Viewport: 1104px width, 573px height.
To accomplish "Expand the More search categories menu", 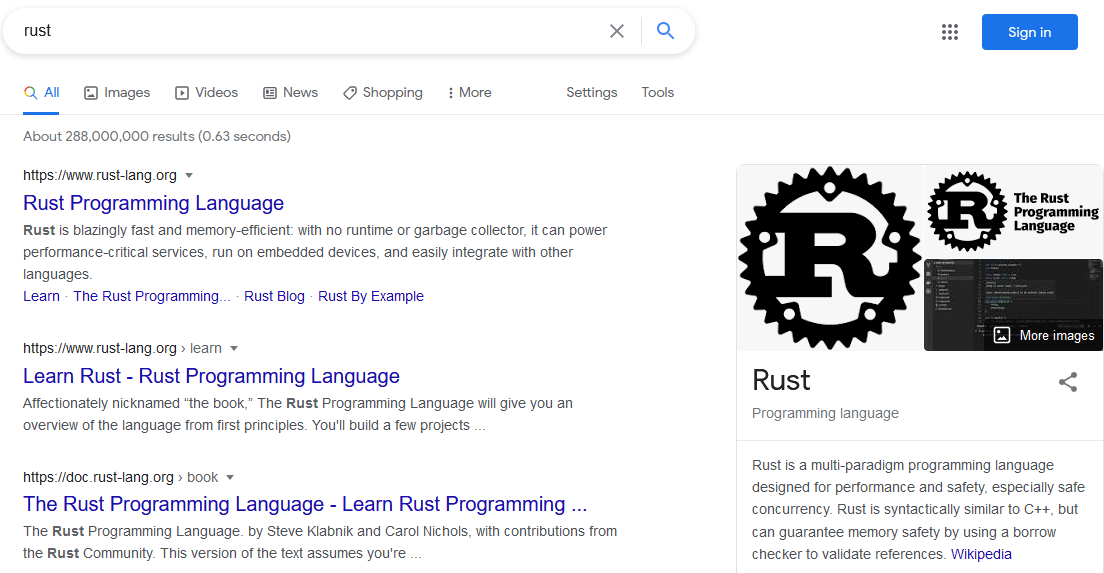I will point(470,92).
